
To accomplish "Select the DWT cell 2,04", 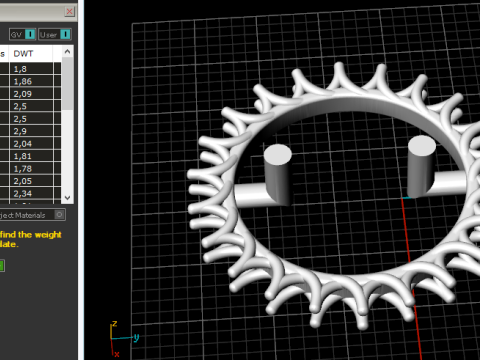I will (x=31, y=144).
